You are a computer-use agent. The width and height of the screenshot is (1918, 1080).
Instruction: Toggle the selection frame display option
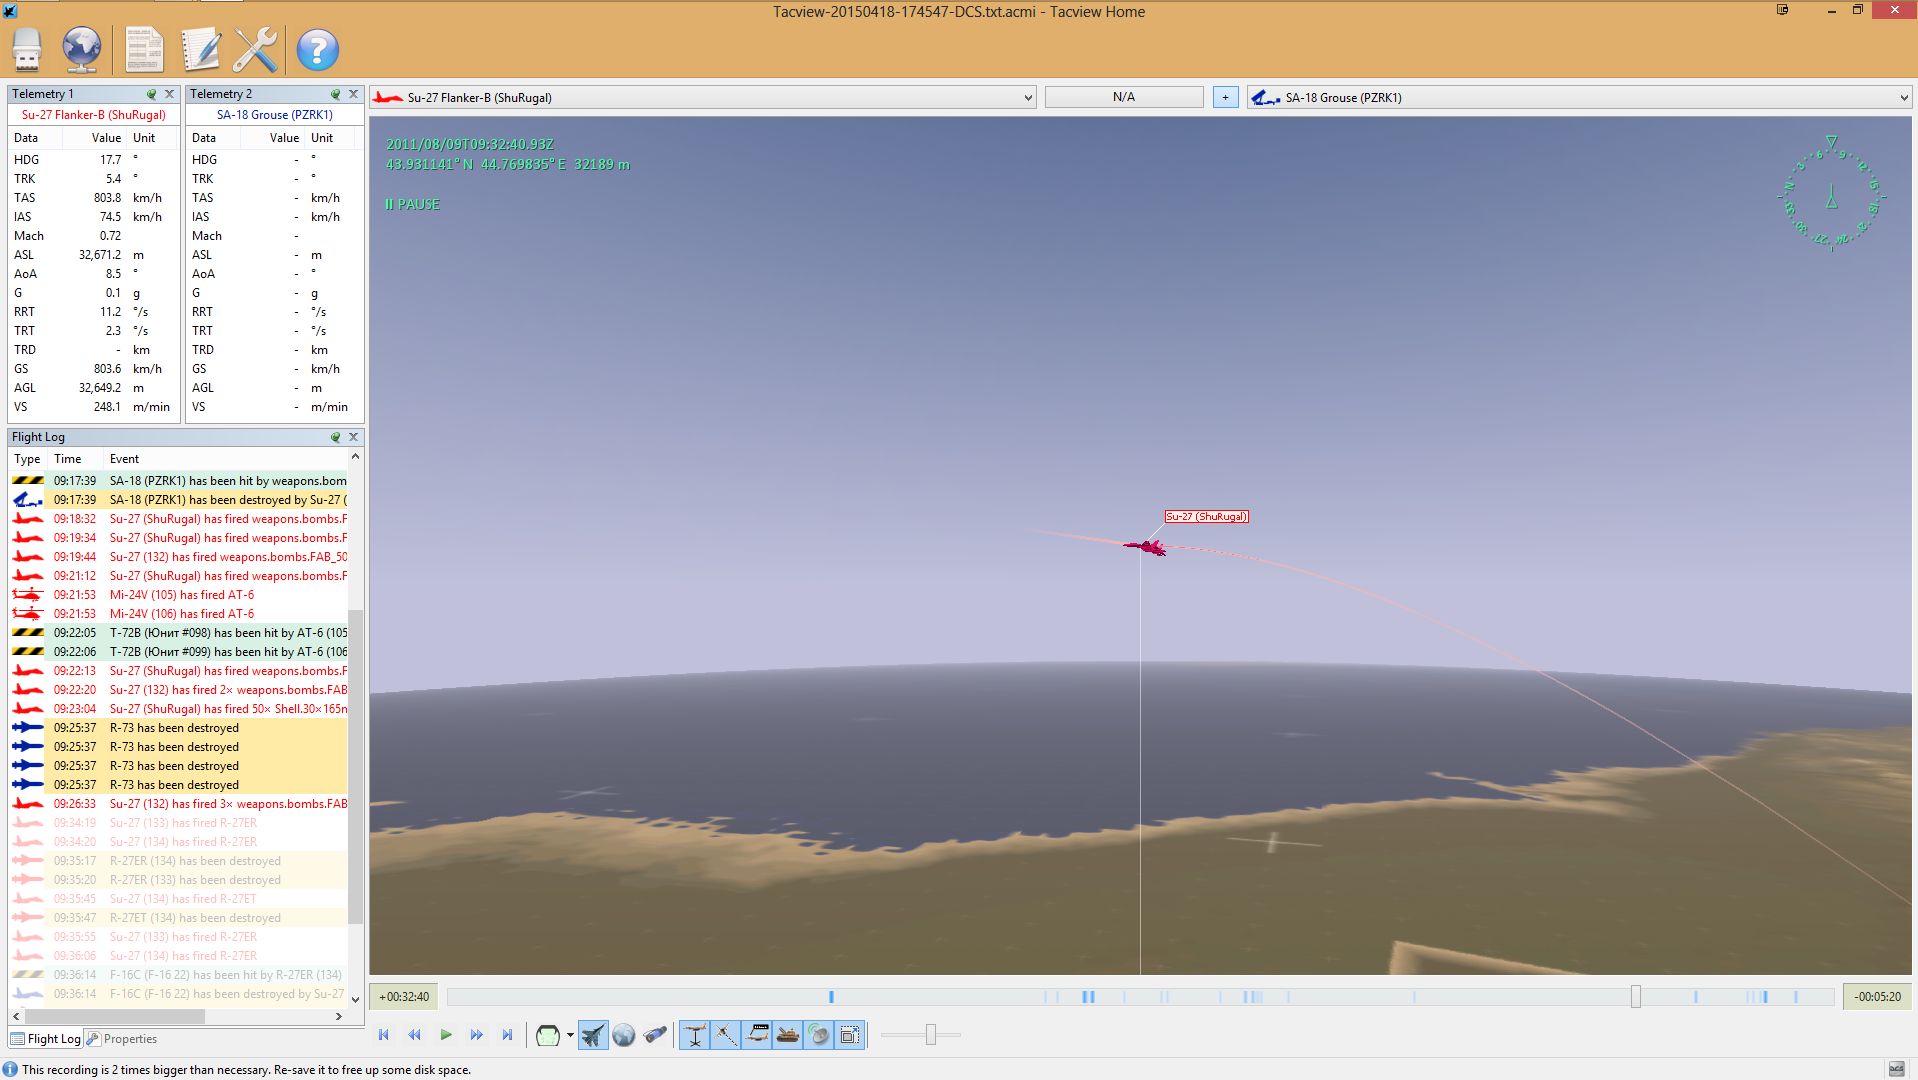click(x=850, y=1035)
